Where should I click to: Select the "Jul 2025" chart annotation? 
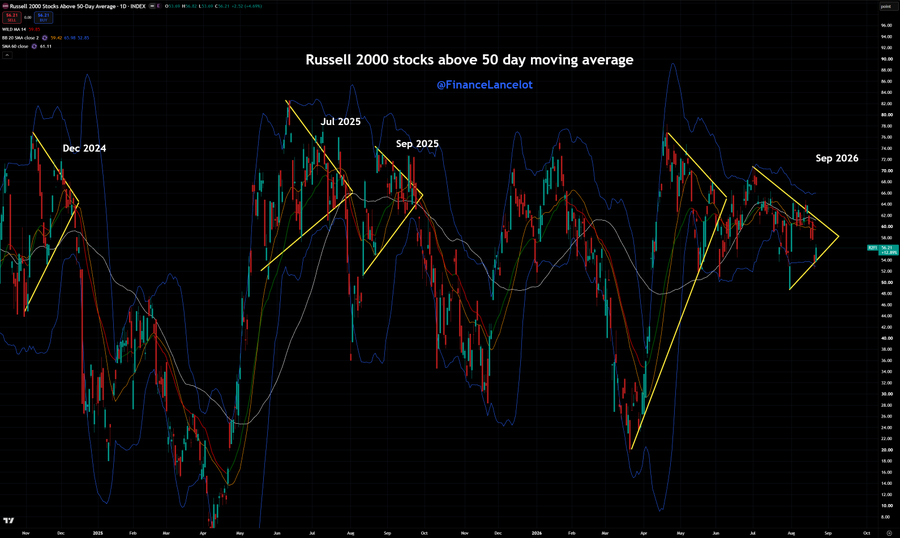coord(340,122)
